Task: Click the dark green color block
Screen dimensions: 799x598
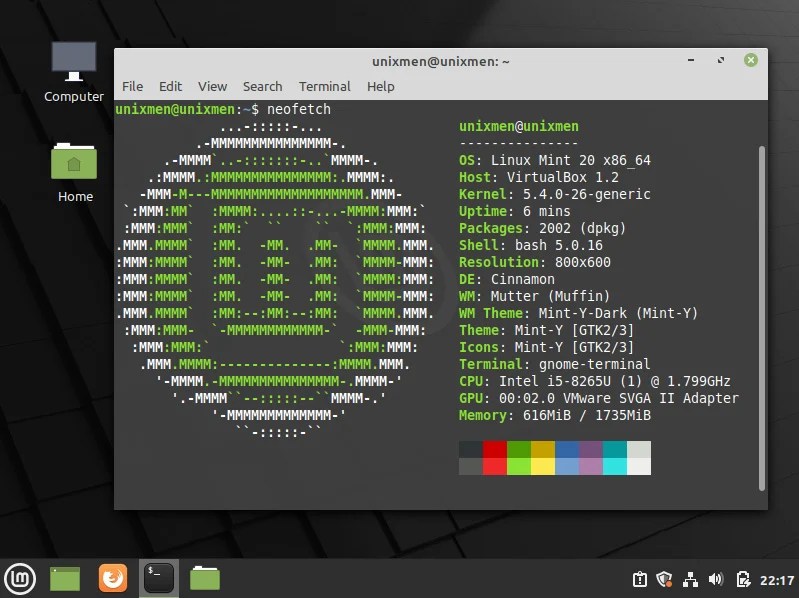Action: pyautogui.click(x=519, y=449)
